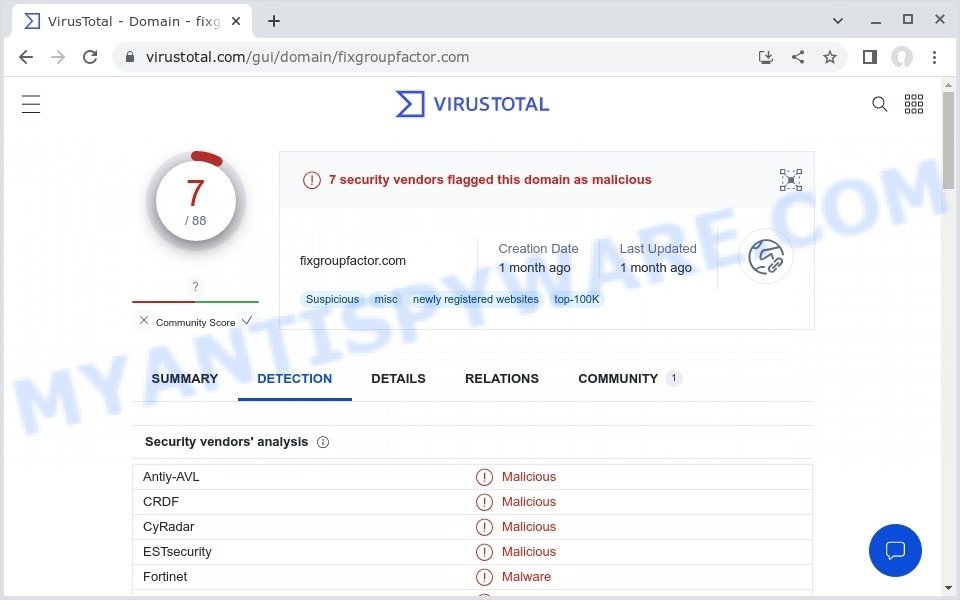Click info icon beside Security vendors' analysis
Screen dimensions: 960x600
[x=323, y=442]
